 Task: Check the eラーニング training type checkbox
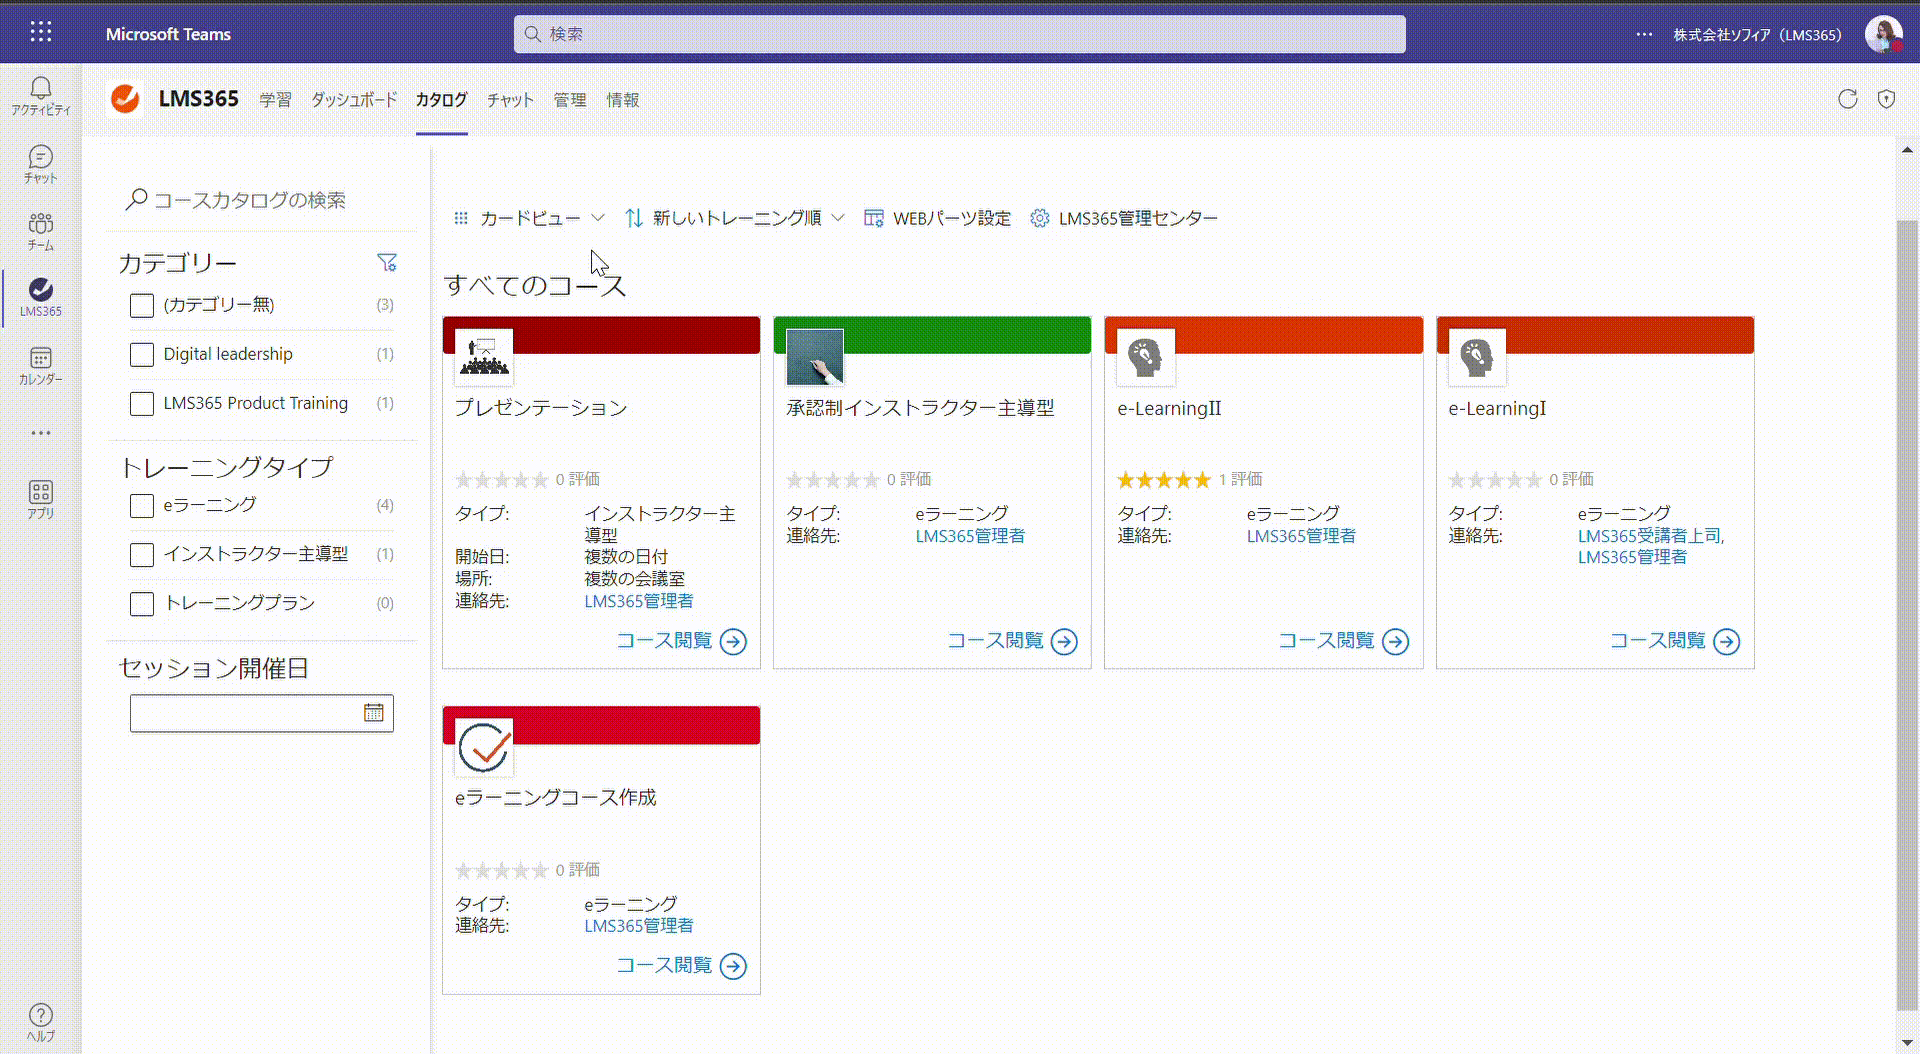[x=142, y=505]
